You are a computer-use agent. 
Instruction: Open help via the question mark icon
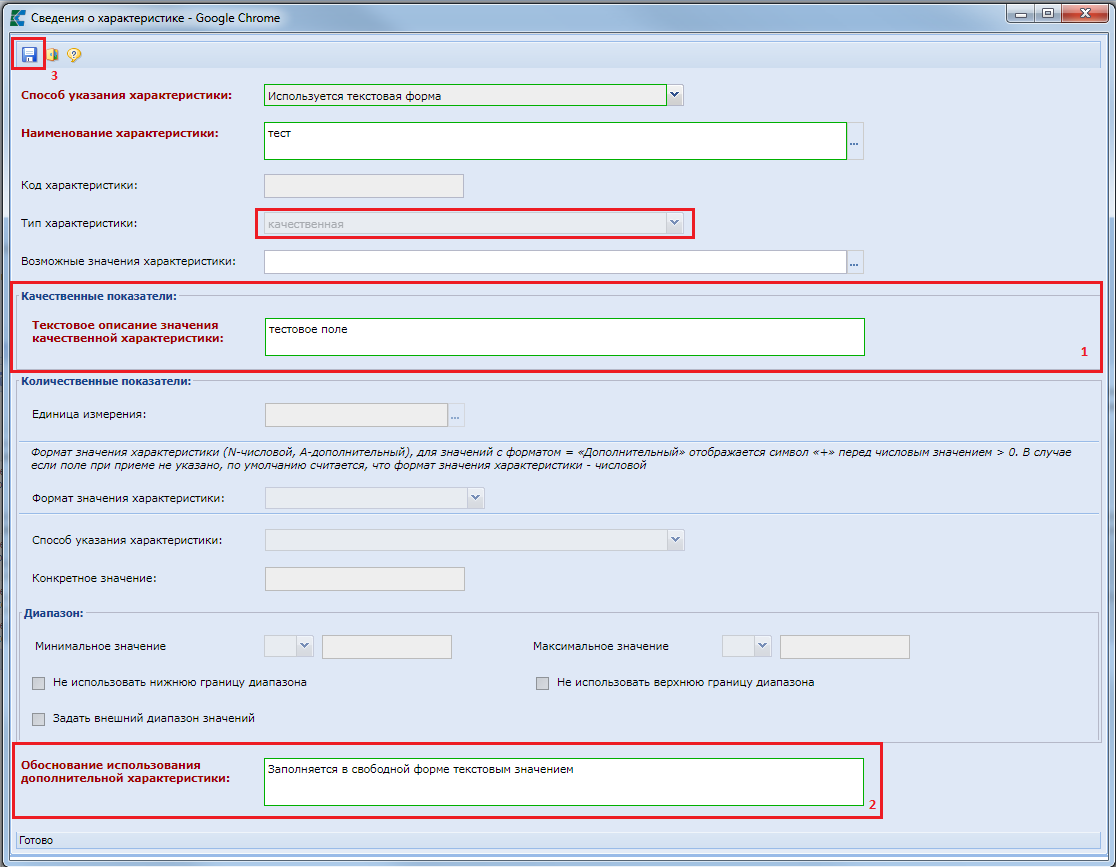74,55
